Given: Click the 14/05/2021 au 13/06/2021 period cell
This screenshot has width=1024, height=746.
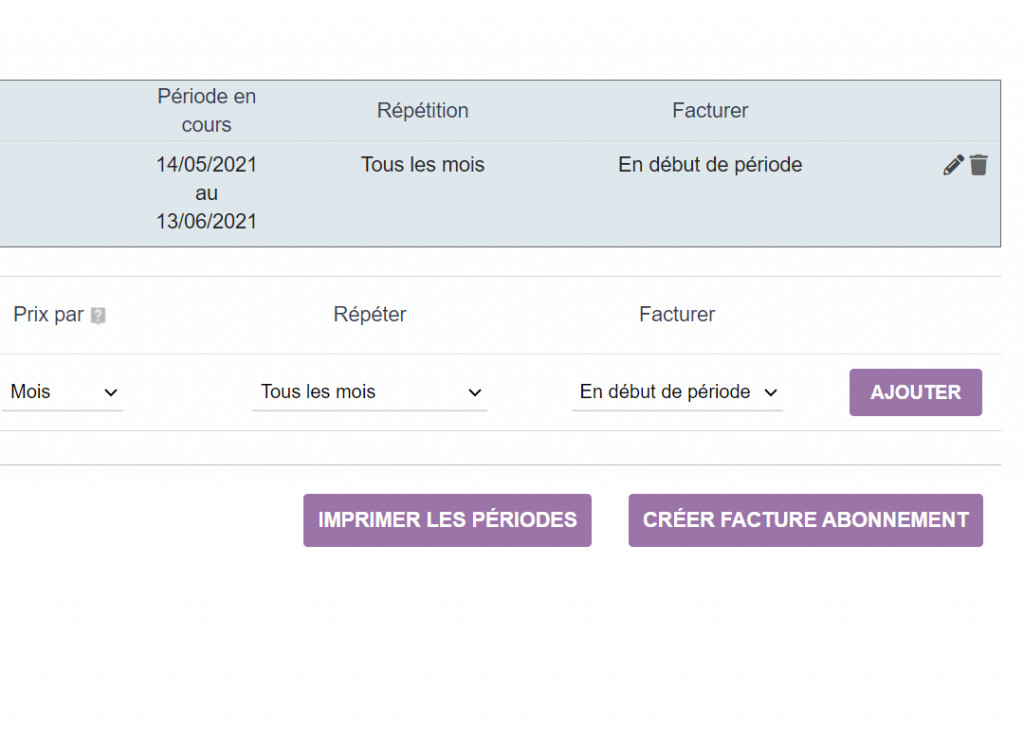Looking at the screenshot, I should (x=207, y=193).
